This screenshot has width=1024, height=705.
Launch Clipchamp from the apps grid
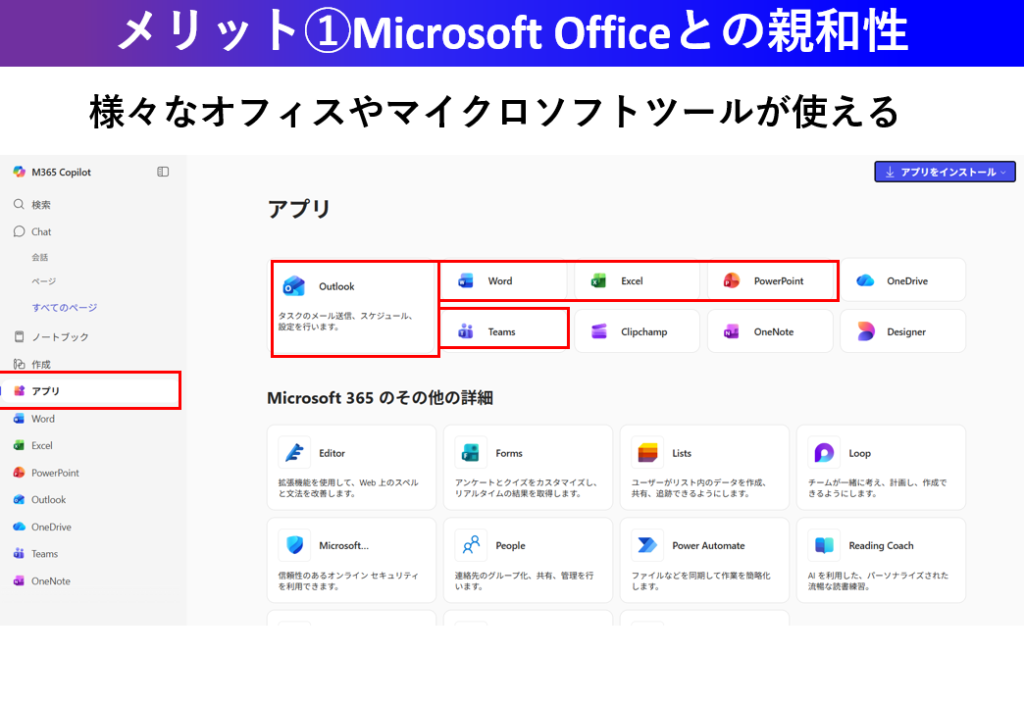634,331
